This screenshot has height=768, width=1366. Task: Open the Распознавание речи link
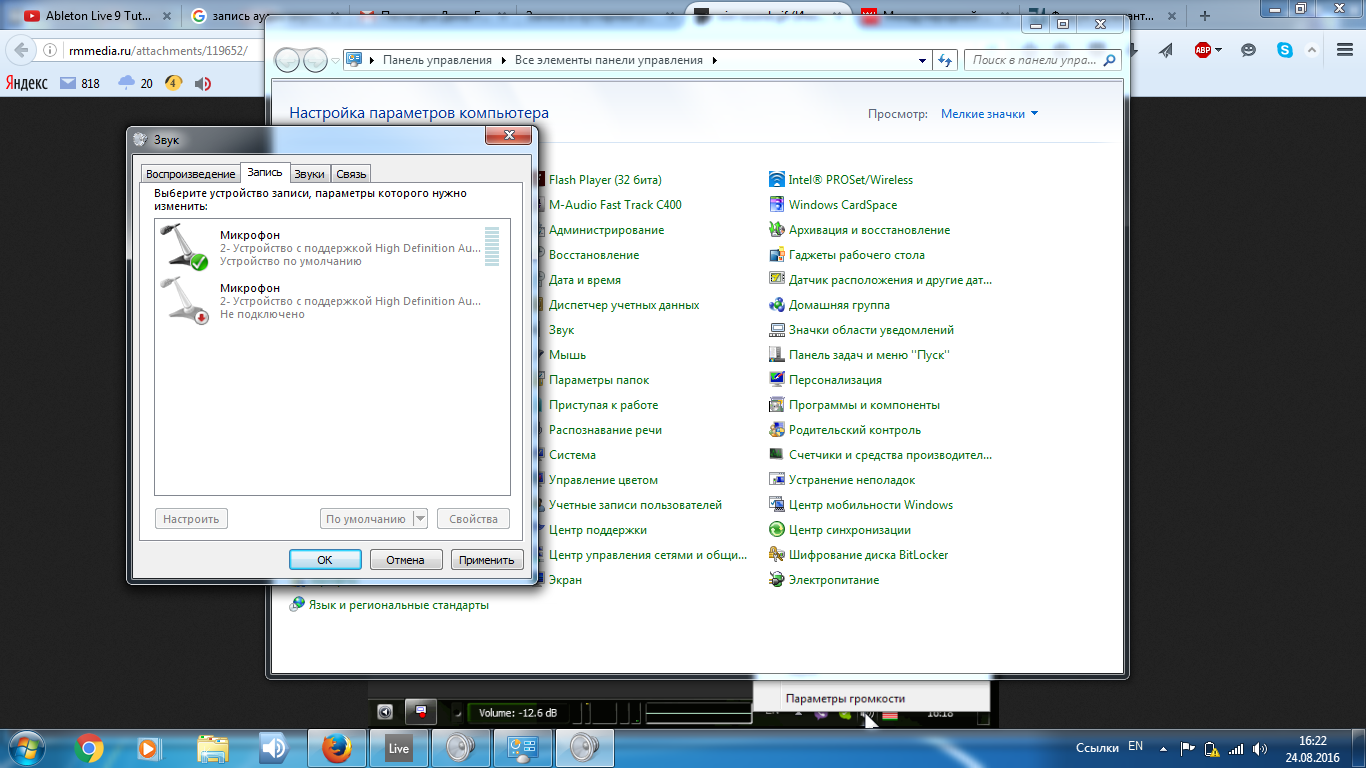point(605,430)
